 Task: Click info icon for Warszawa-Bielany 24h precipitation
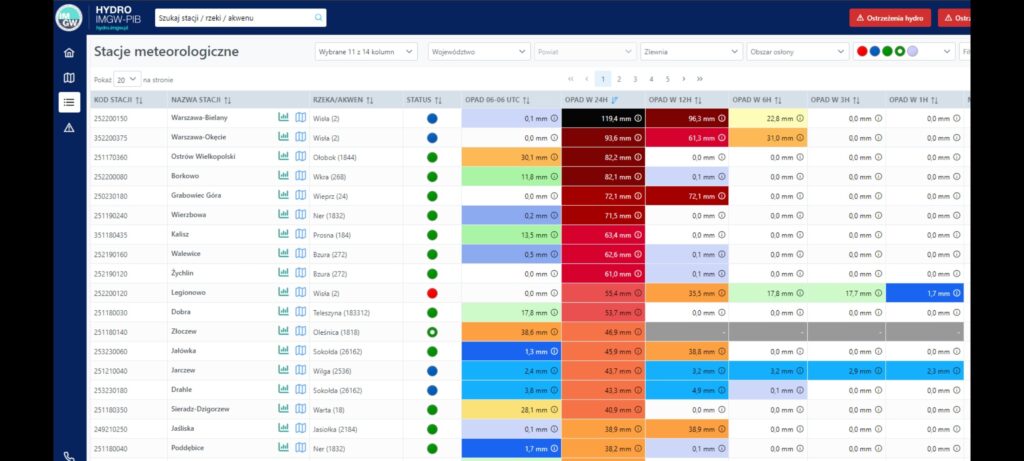pyautogui.click(x=638, y=118)
